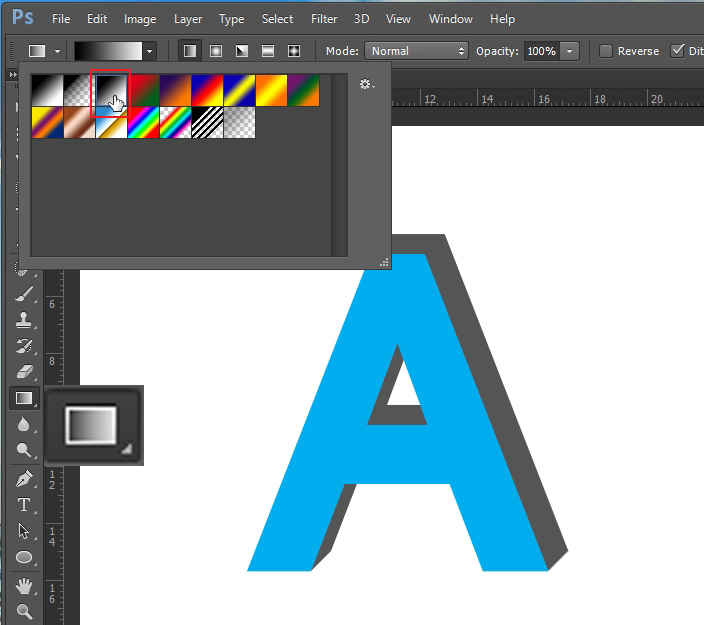Screen dimensions: 704x625
Task: Open the Help menu
Action: click(502, 19)
